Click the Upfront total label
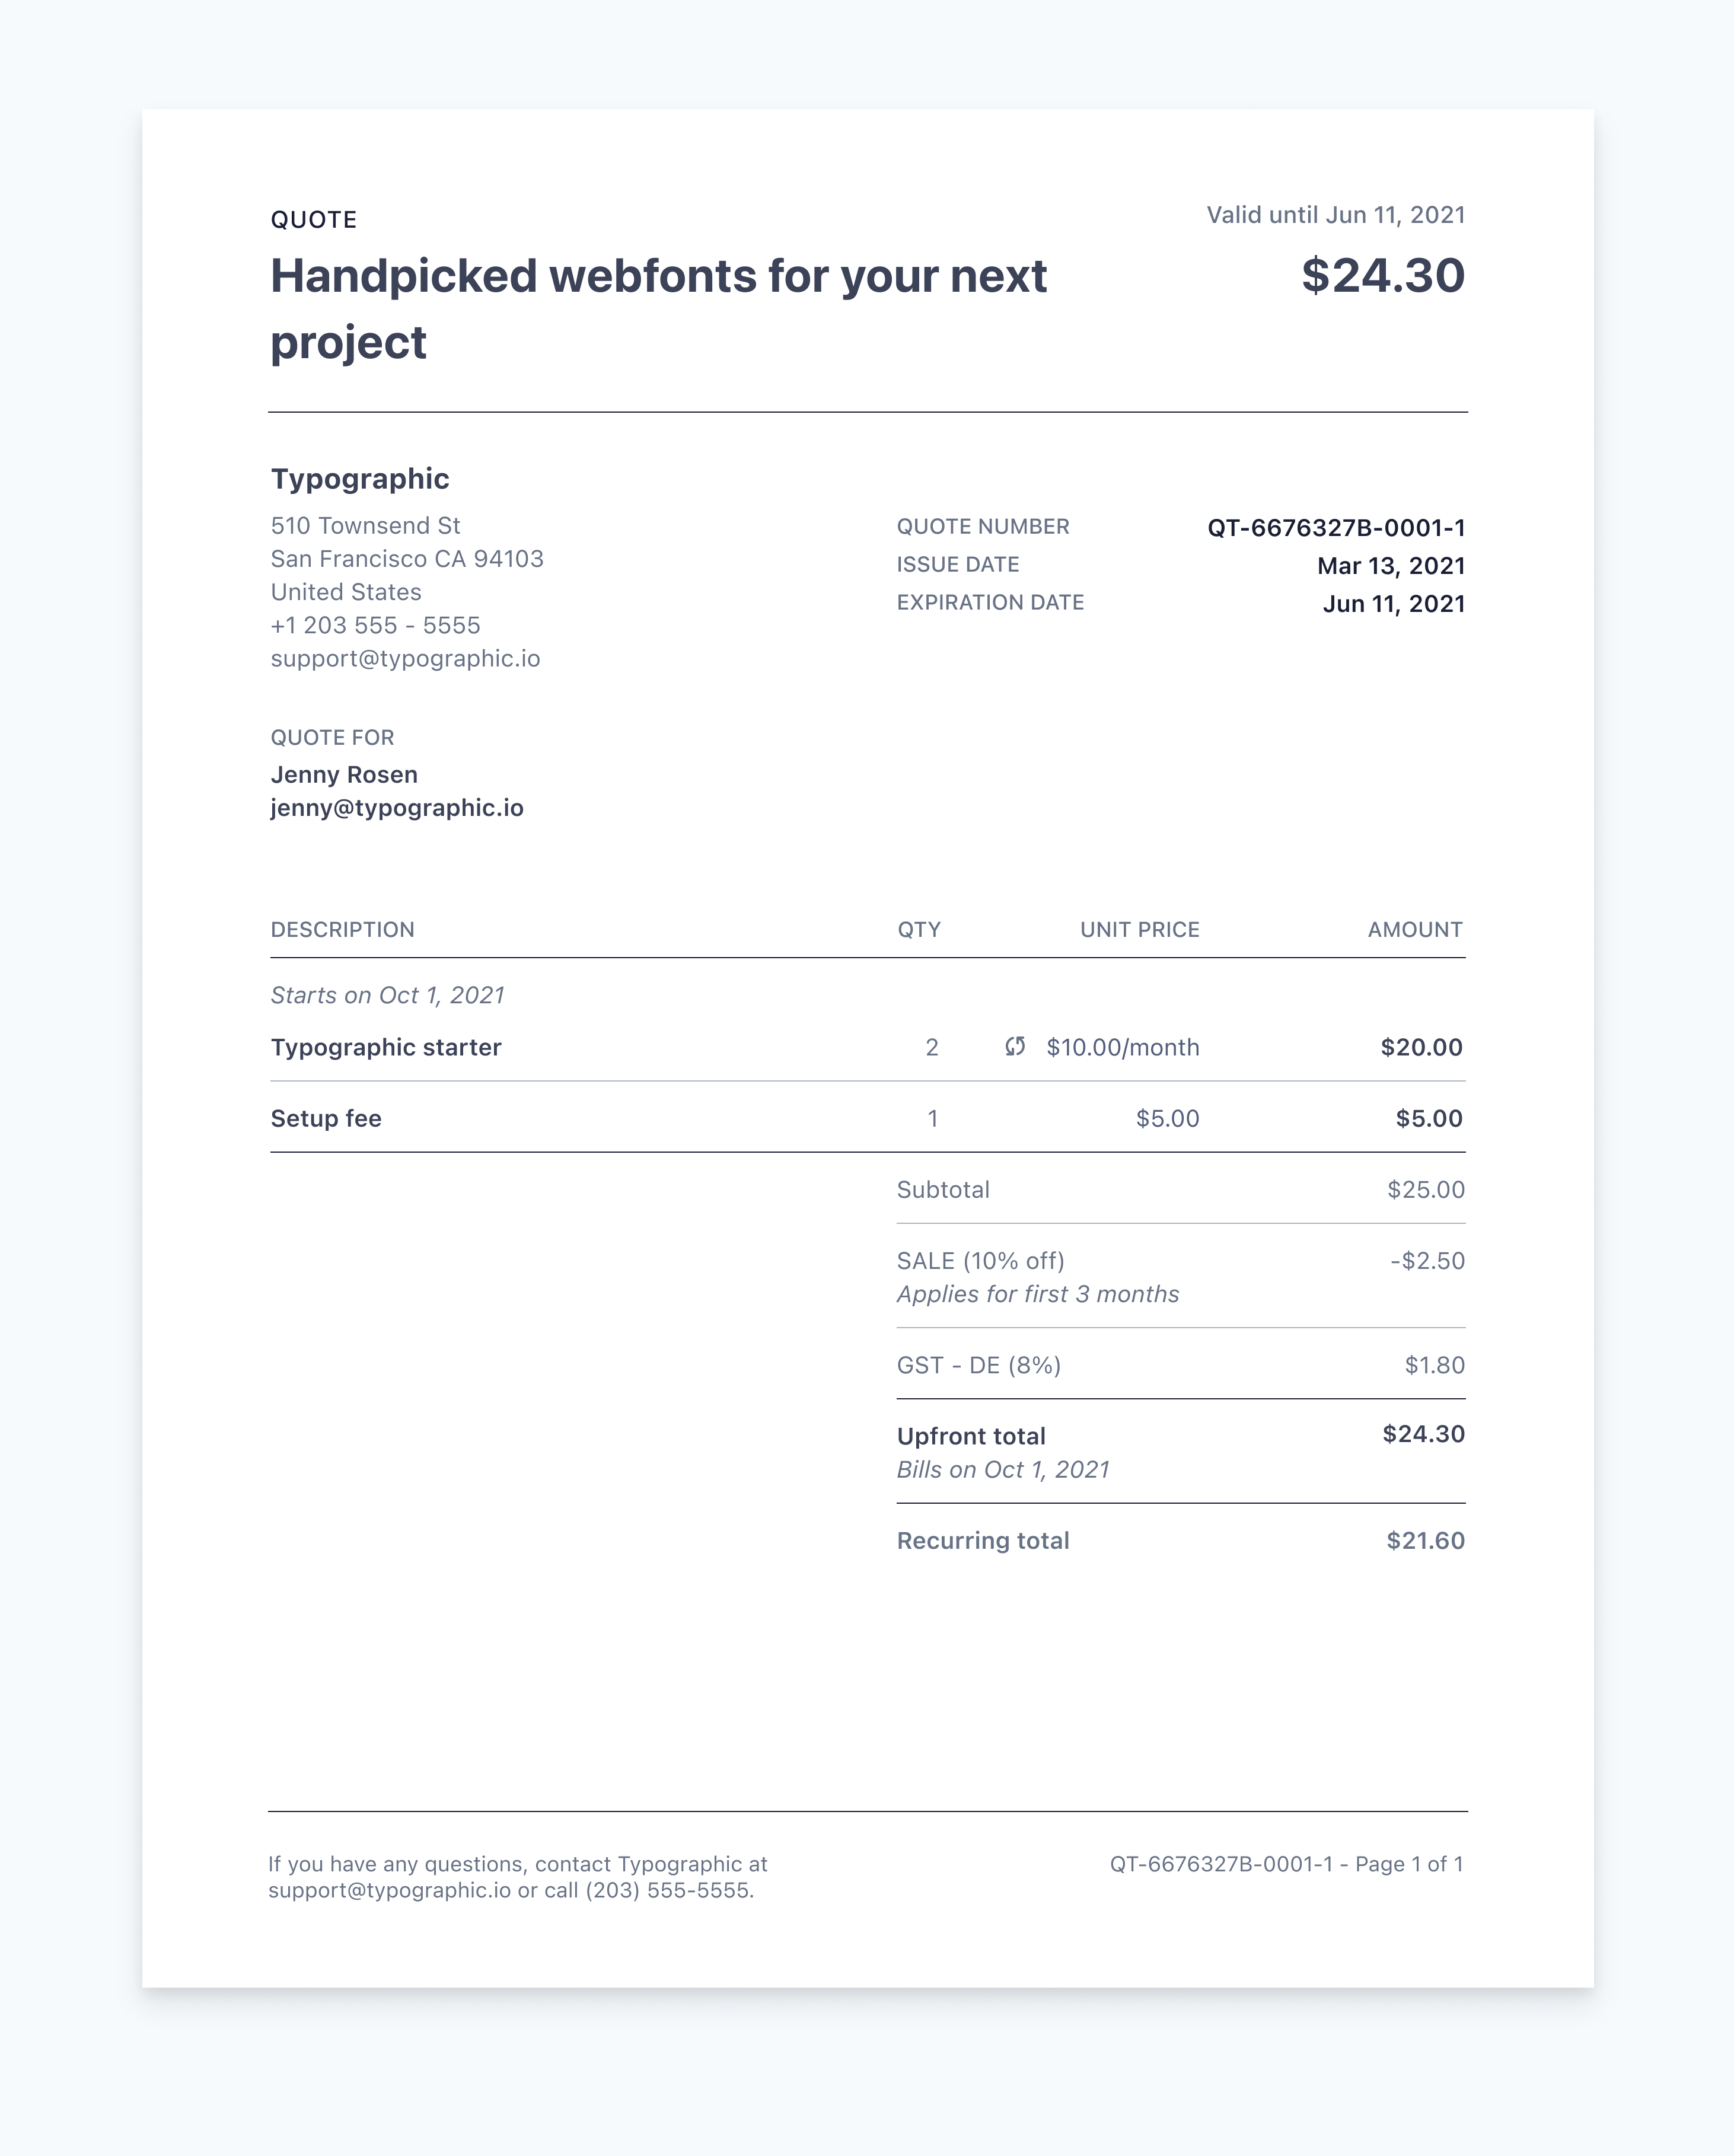The width and height of the screenshot is (1734, 2156). point(971,1436)
